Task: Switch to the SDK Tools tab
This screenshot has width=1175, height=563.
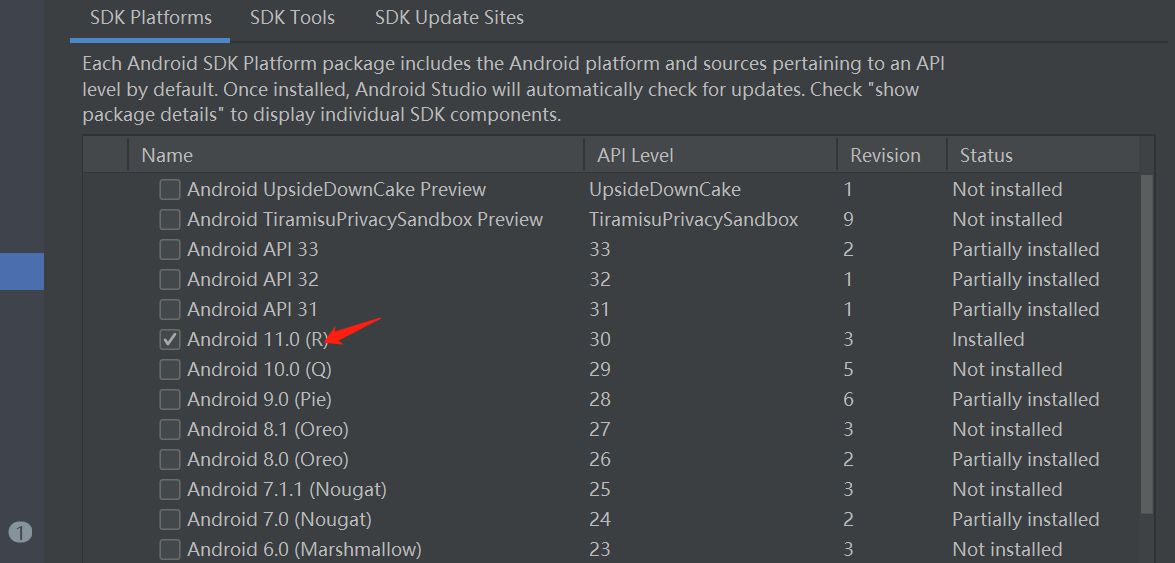Action: 292,18
